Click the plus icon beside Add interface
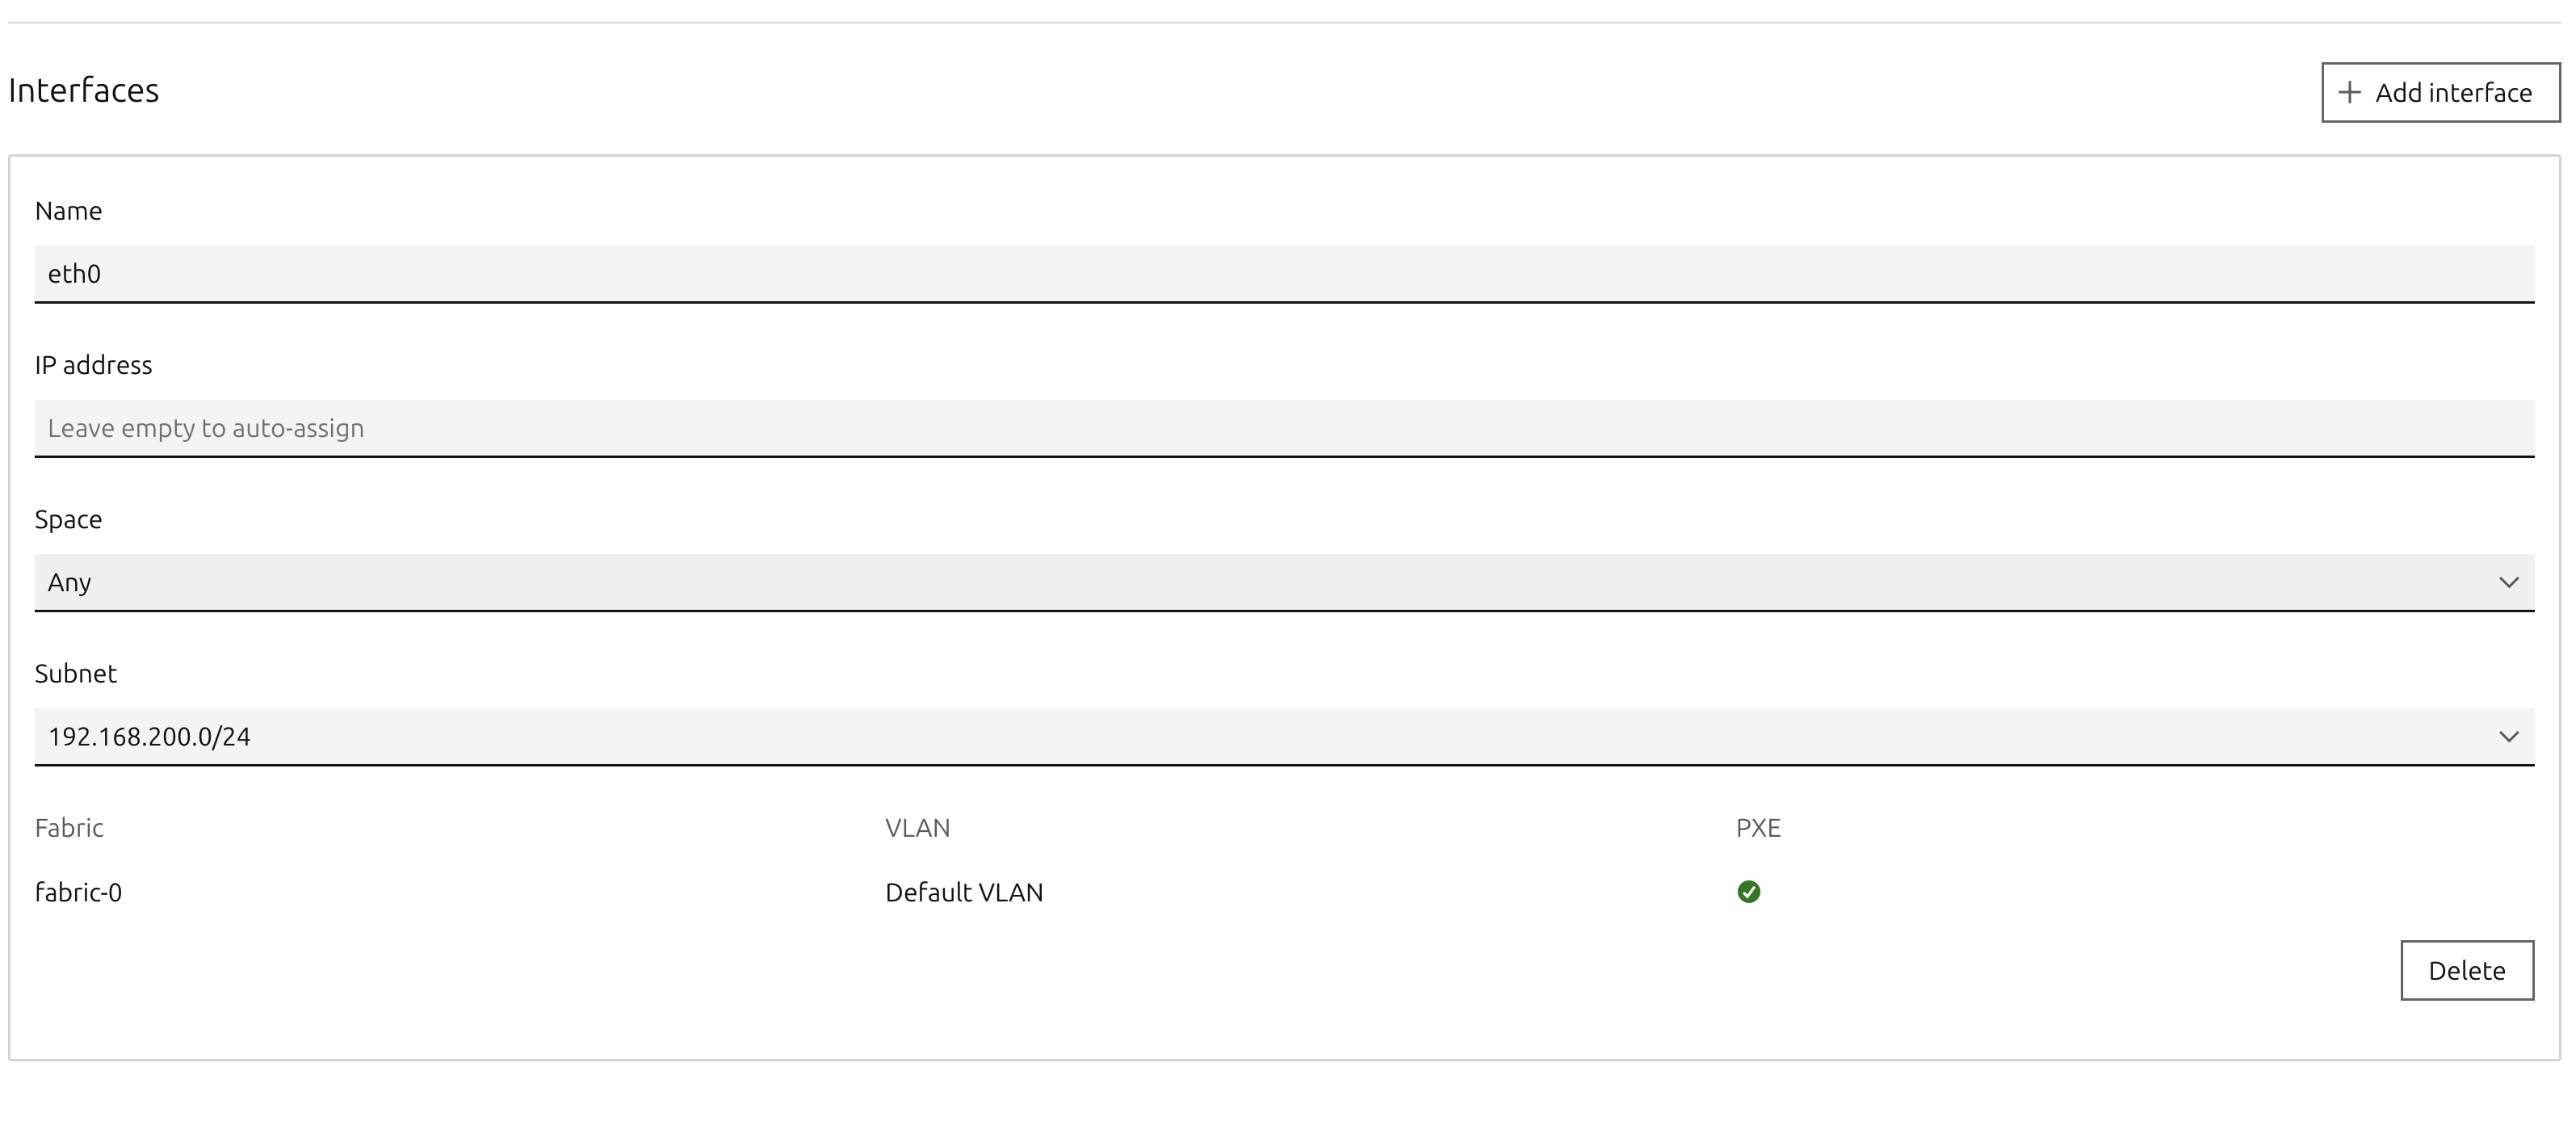 (x=2349, y=93)
